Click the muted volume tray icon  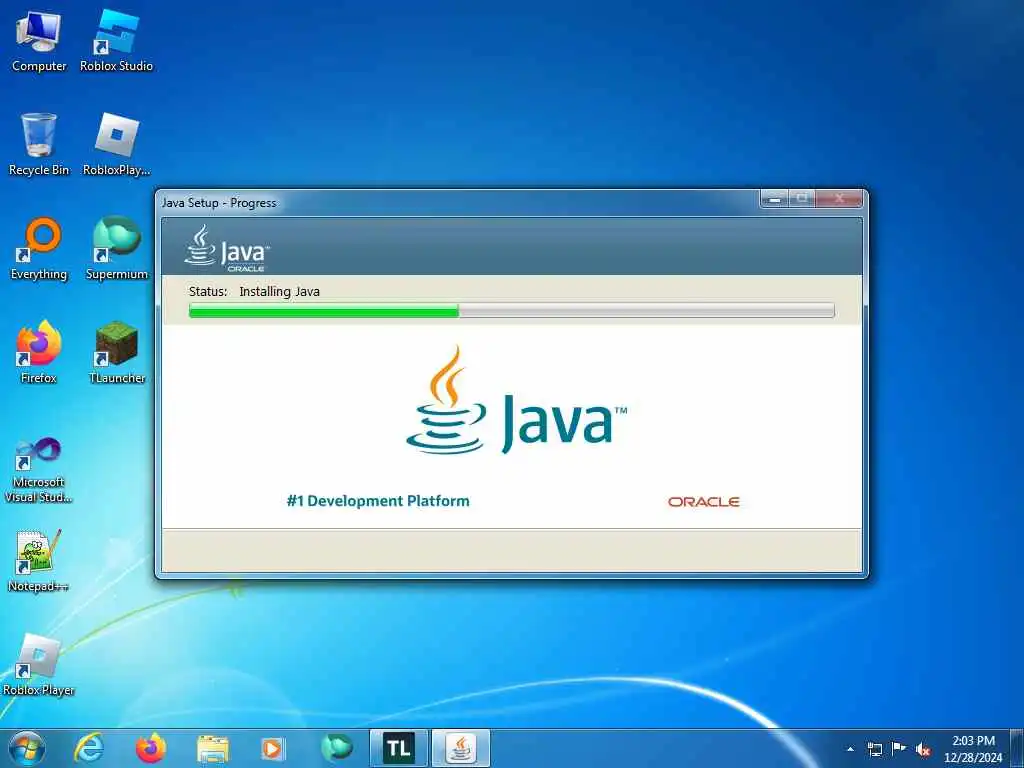click(923, 749)
